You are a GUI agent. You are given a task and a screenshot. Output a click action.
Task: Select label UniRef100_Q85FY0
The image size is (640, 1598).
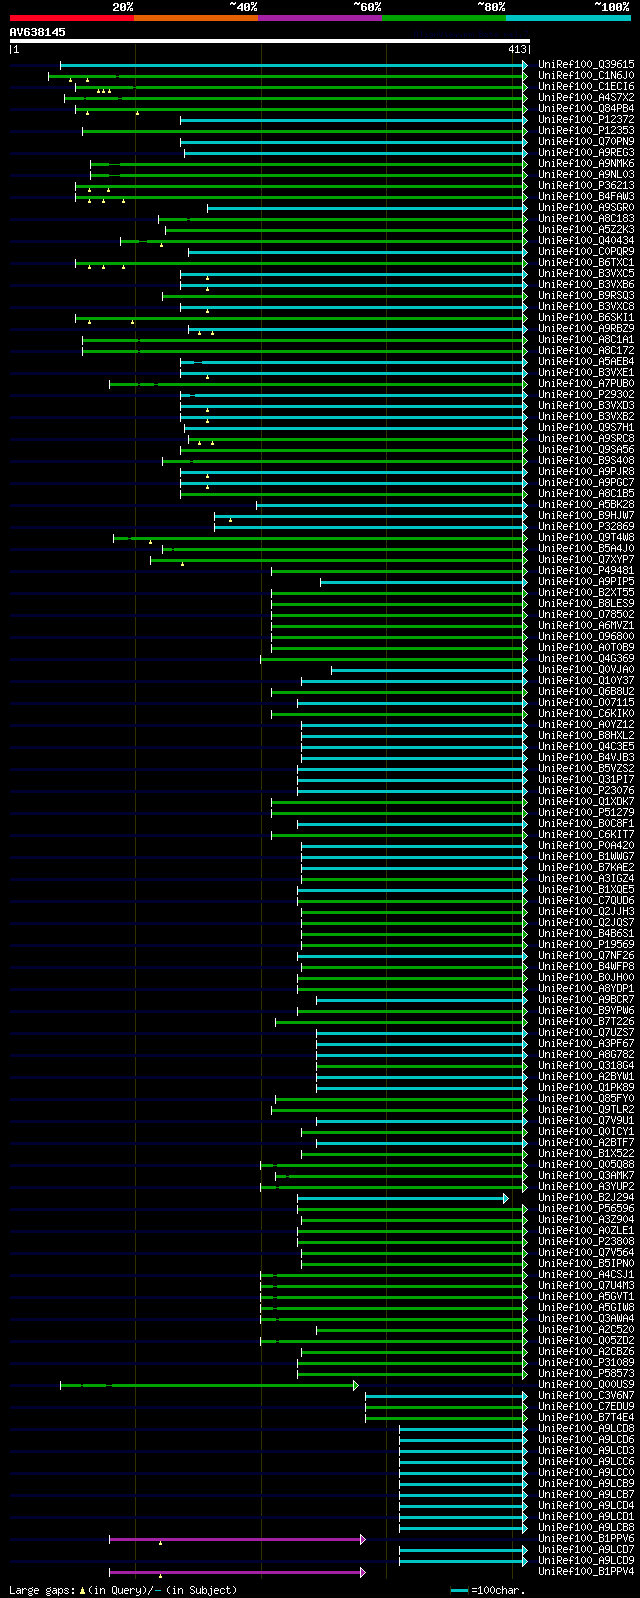(586, 1098)
